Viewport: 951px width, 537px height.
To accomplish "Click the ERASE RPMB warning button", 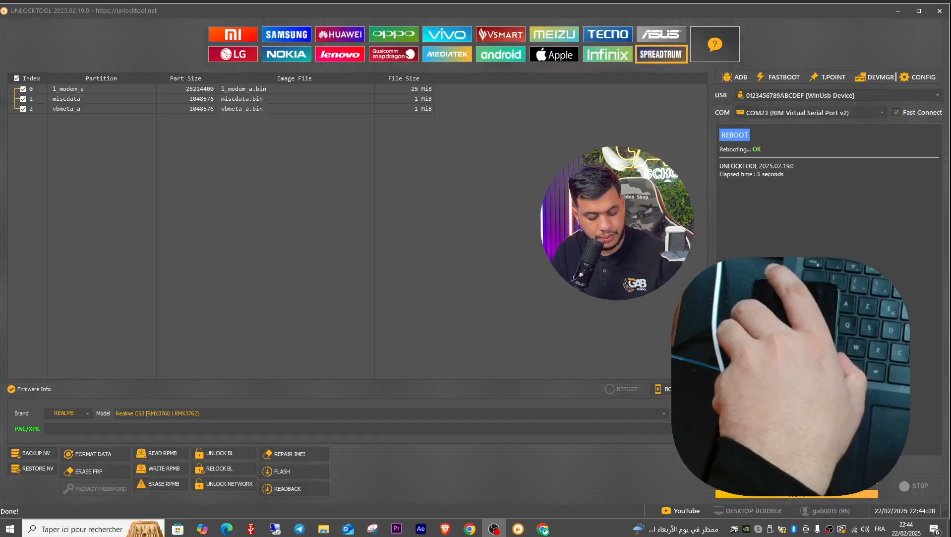I will [160, 484].
